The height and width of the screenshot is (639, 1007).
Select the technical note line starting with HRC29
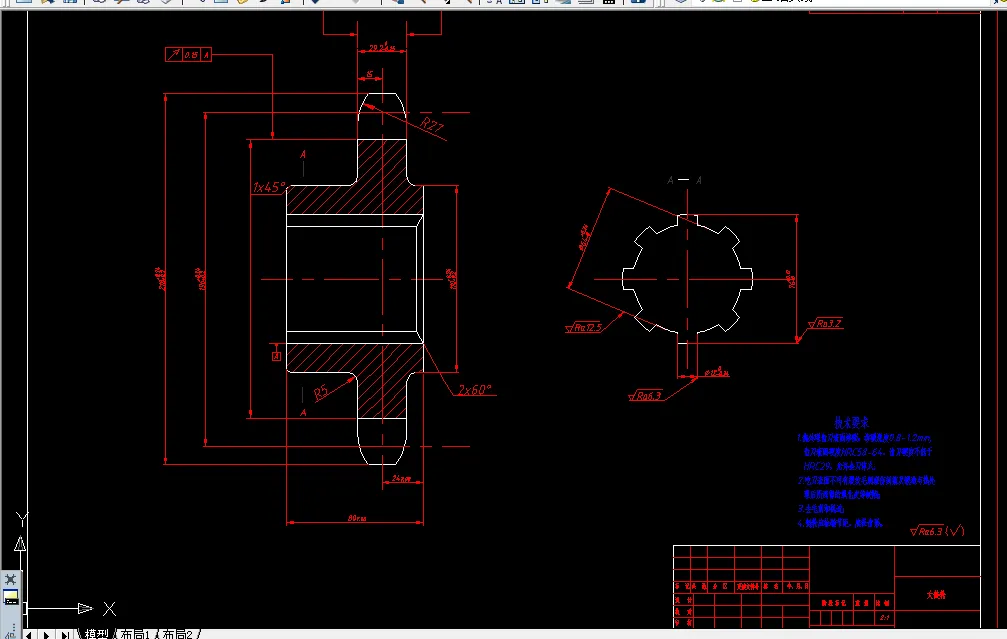[x=839, y=466]
